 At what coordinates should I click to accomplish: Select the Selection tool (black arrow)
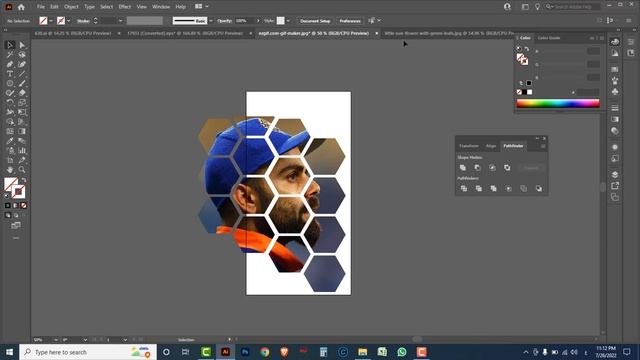coord(10,45)
